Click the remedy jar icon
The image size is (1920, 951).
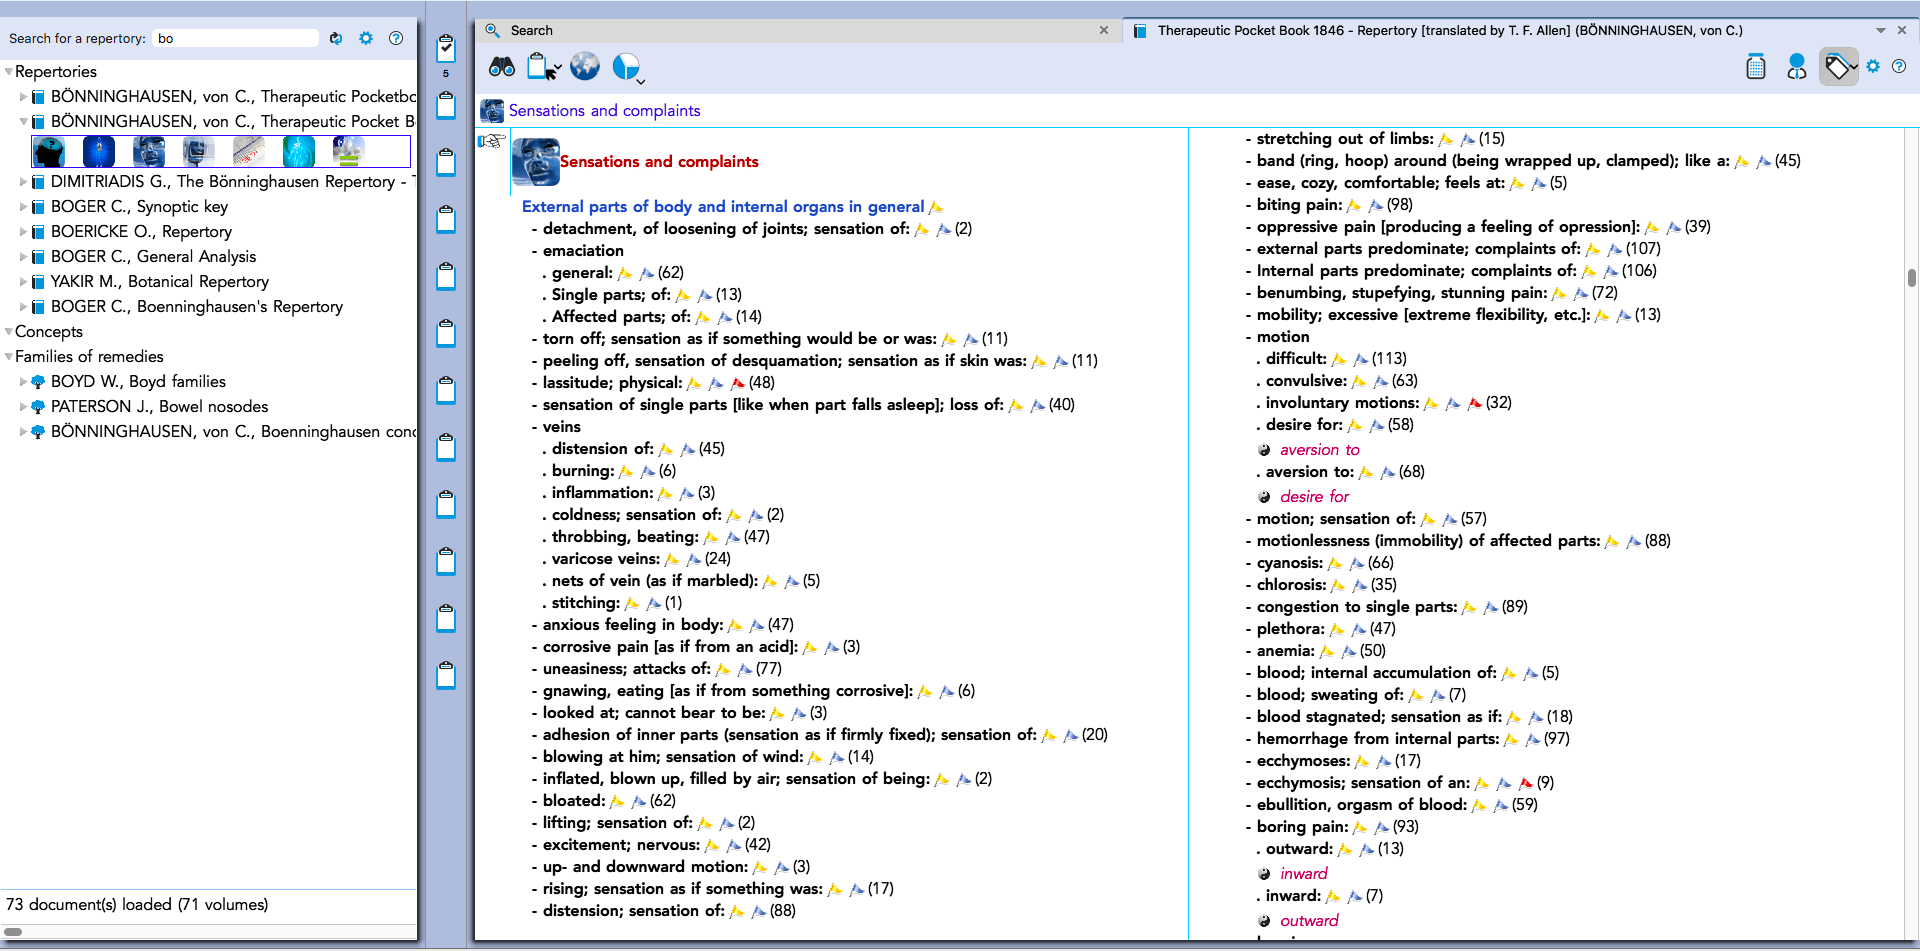click(x=1755, y=67)
